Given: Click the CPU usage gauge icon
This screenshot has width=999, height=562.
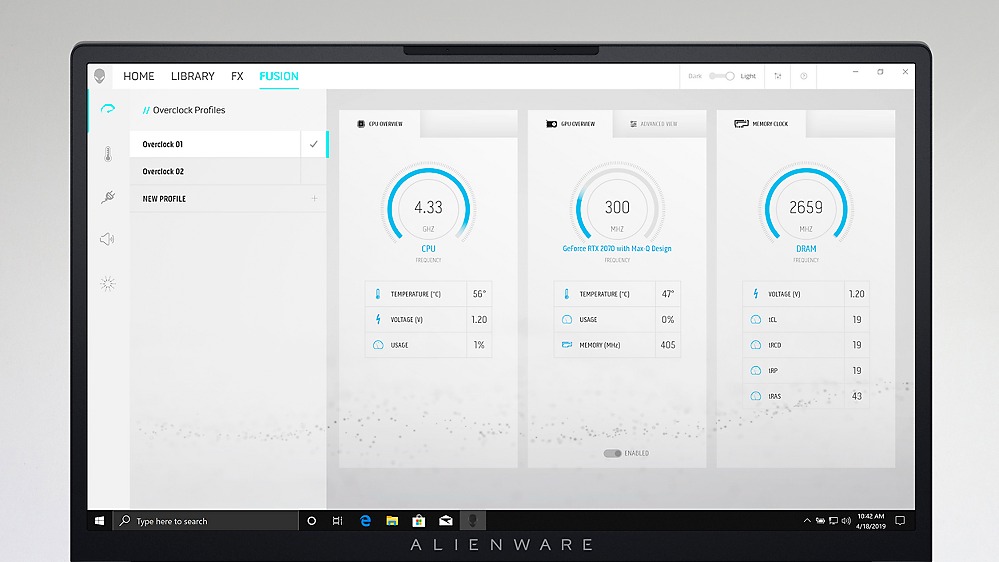Looking at the screenshot, I should (378, 345).
